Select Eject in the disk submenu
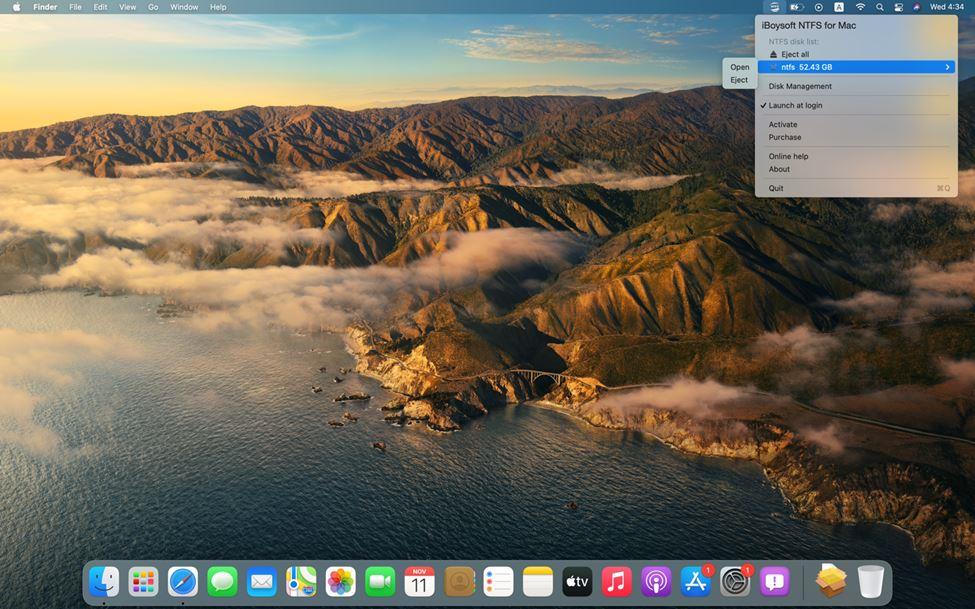This screenshot has width=975, height=609. click(739, 80)
